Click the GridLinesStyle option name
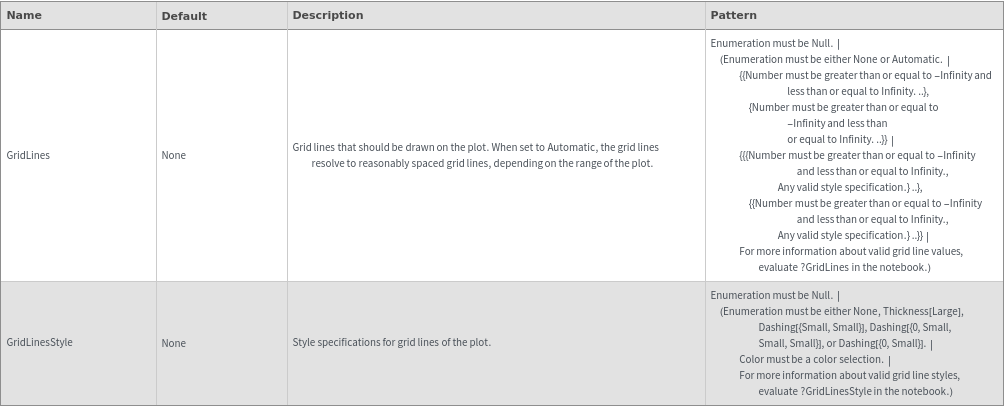The width and height of the screenshot is (1004, 408). click(x=39, y=342)
